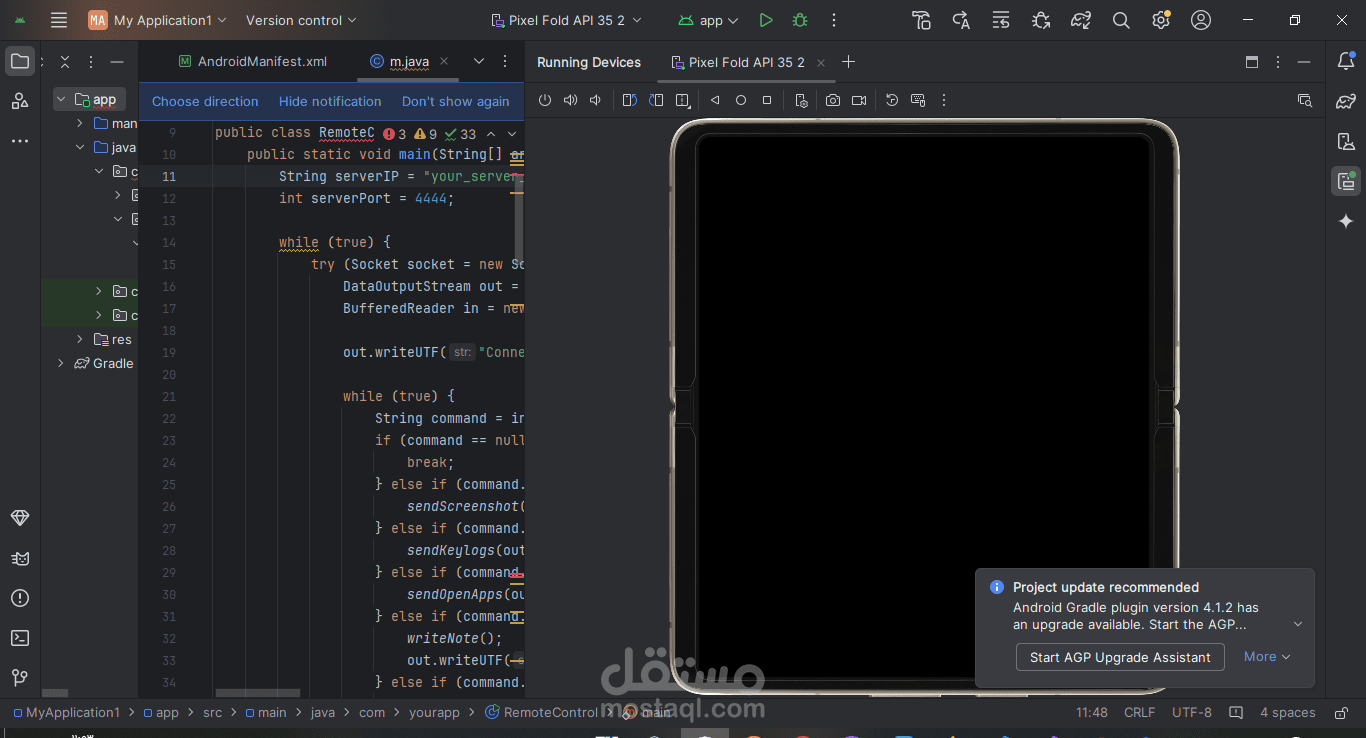Click the Don't show again link
Image resolution: width=1366 pixels, height=738 pixels.
pos(455,101)
